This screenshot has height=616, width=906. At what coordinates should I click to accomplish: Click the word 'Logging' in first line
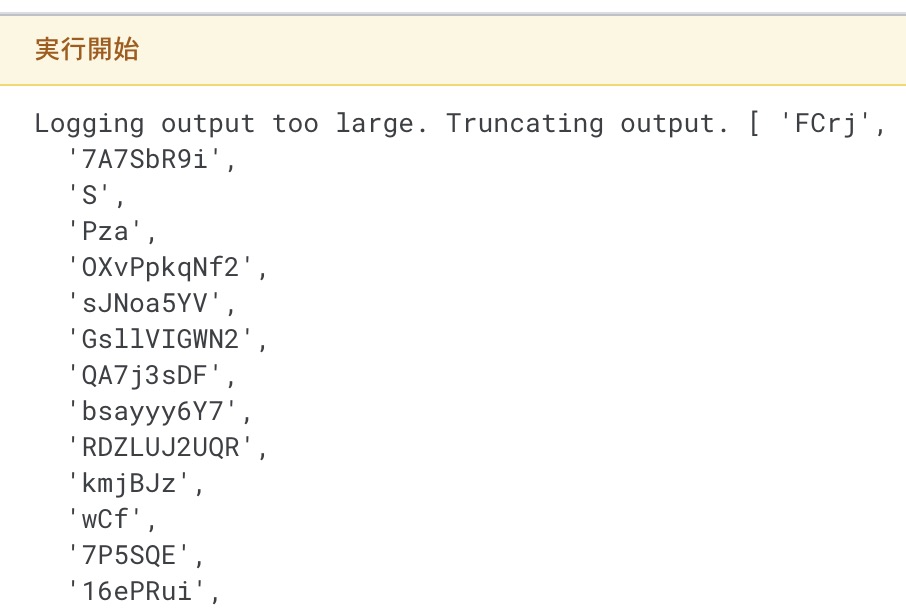89,124
